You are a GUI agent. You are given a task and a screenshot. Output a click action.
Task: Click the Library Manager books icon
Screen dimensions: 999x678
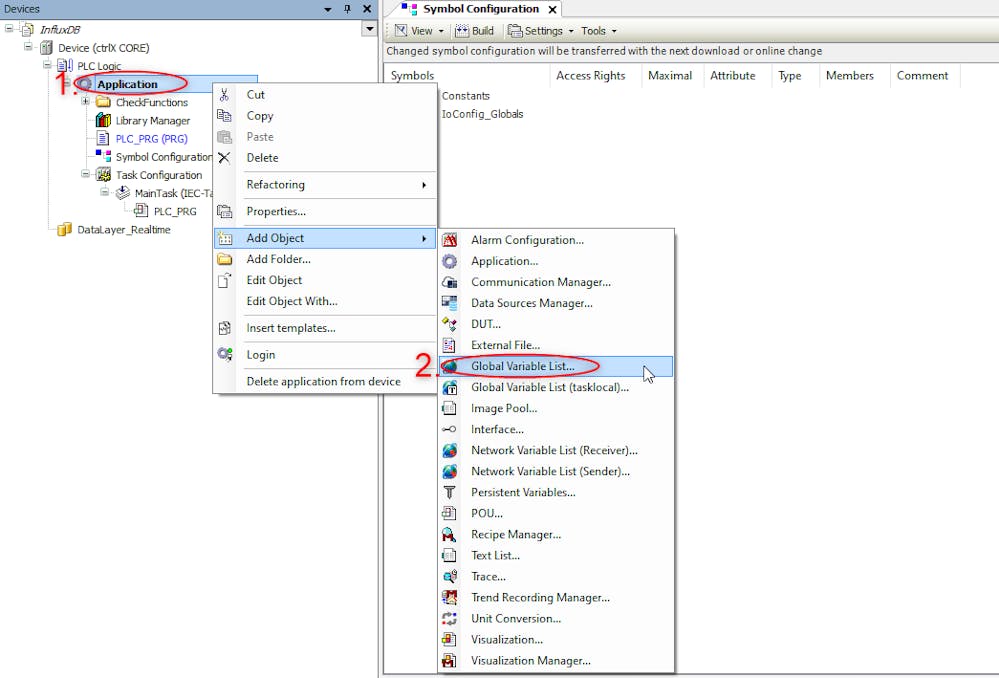(103, 120)
